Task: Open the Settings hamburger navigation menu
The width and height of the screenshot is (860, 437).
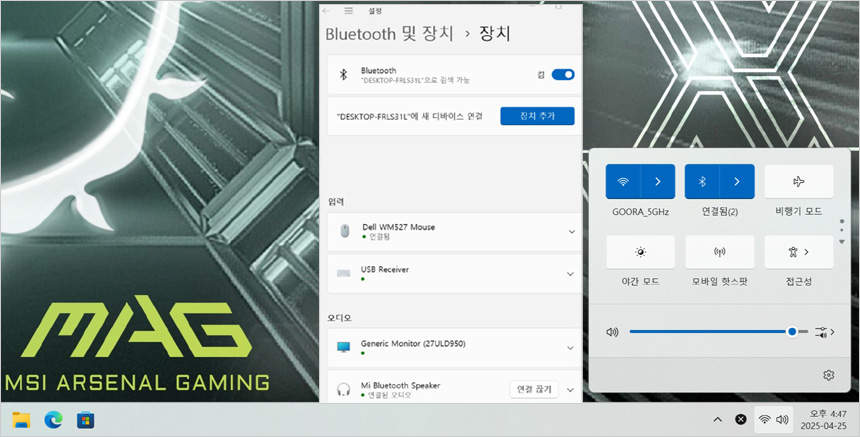Action: [x=348, y=10]
